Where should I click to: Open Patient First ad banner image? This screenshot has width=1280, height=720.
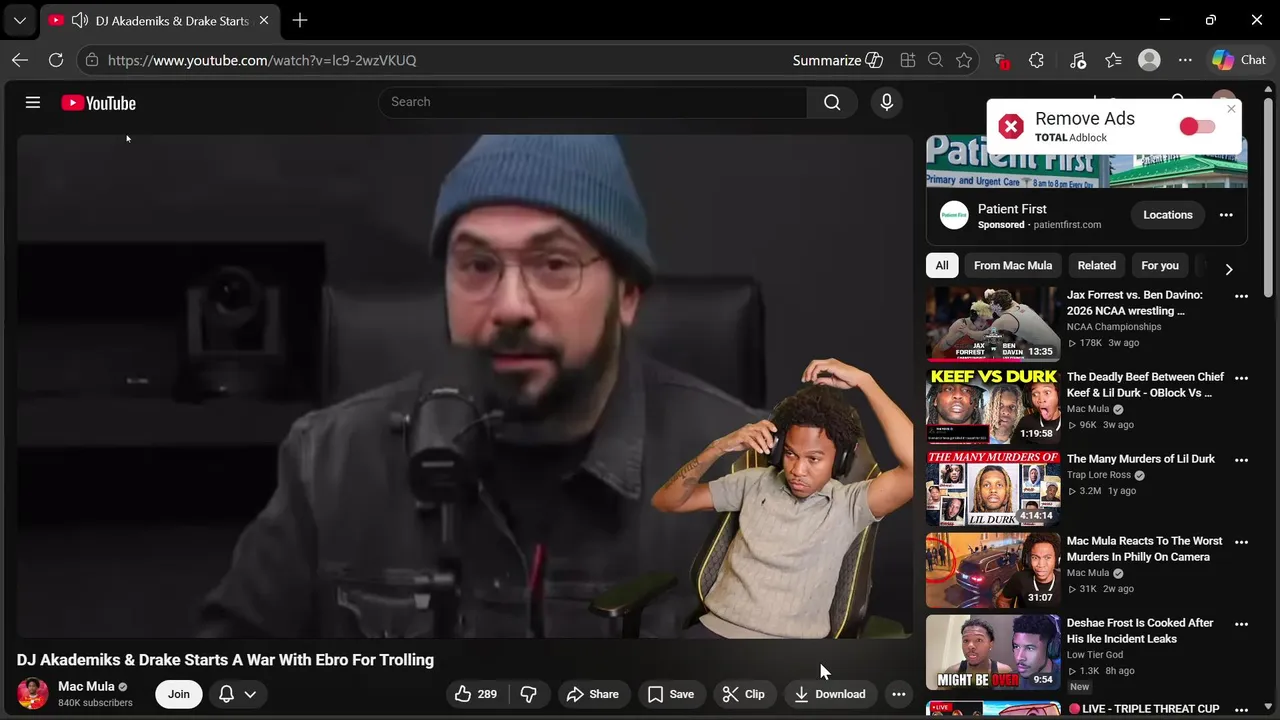click(1086, 162)
